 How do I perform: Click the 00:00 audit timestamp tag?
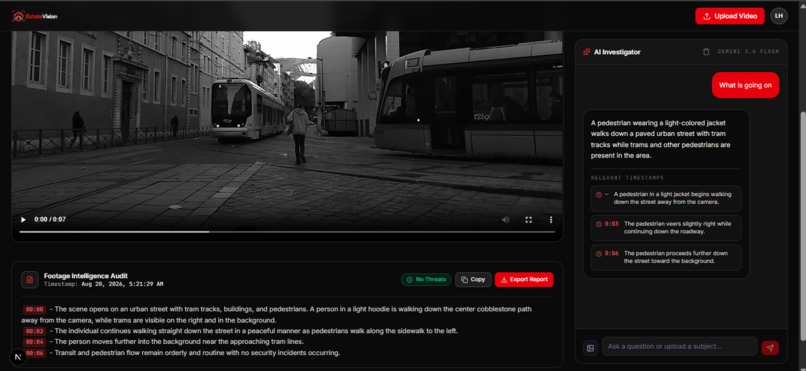coord(34,310)
